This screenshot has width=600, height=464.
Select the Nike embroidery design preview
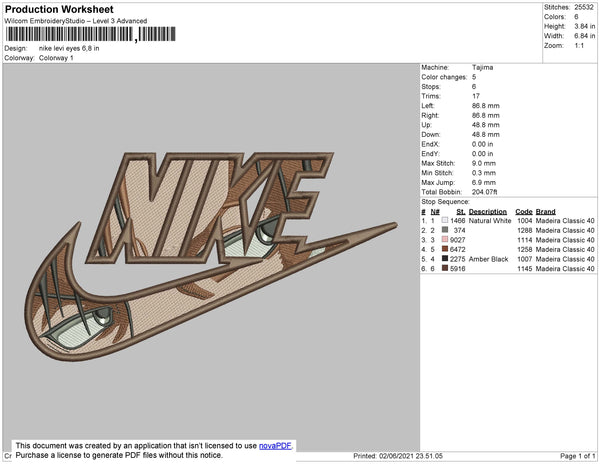coord(212,255)
